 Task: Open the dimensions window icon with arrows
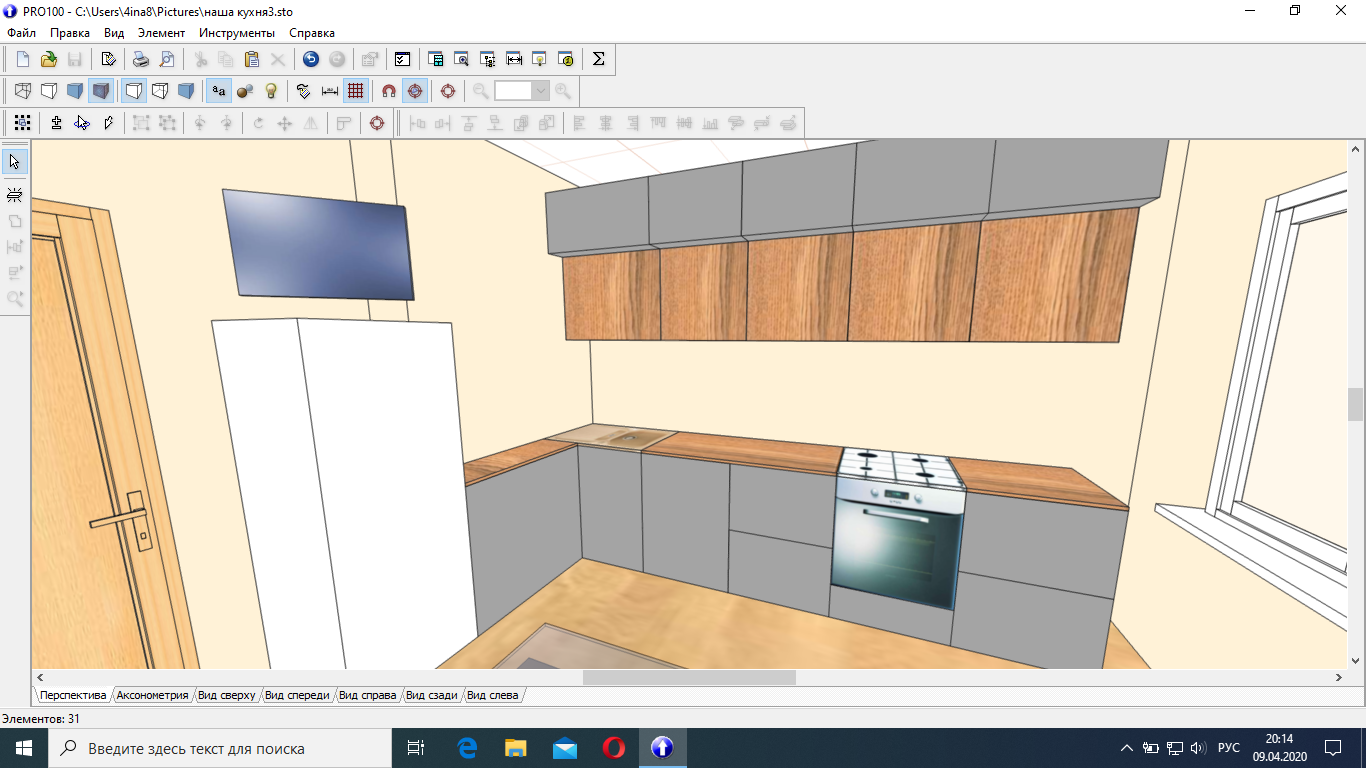pyautogui.click(x=514, y=59)
